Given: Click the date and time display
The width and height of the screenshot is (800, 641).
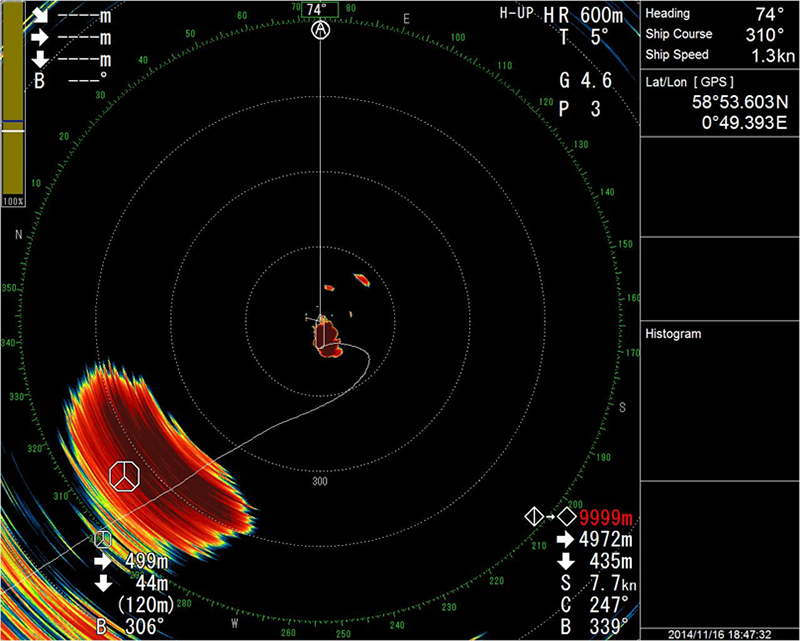Looking at the screenshot, I should (720, 632).
